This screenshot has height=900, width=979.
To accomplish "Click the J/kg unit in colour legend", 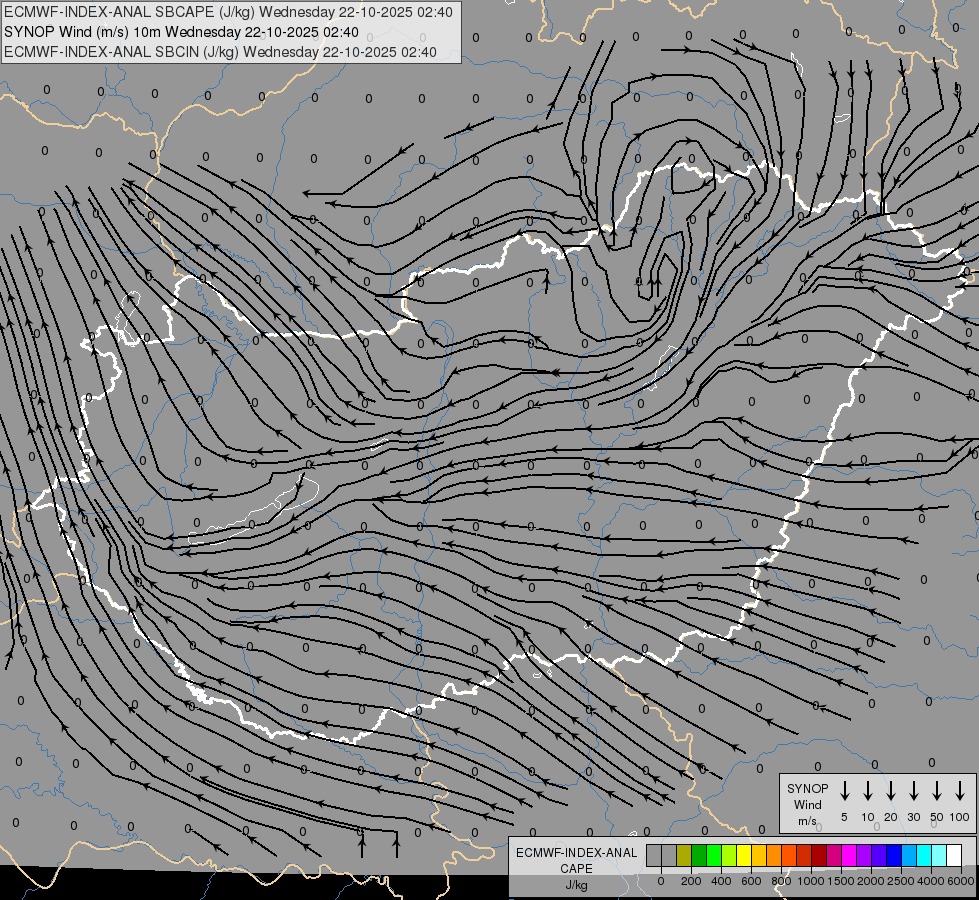I will pyautogui.click(x=576, y=885).
